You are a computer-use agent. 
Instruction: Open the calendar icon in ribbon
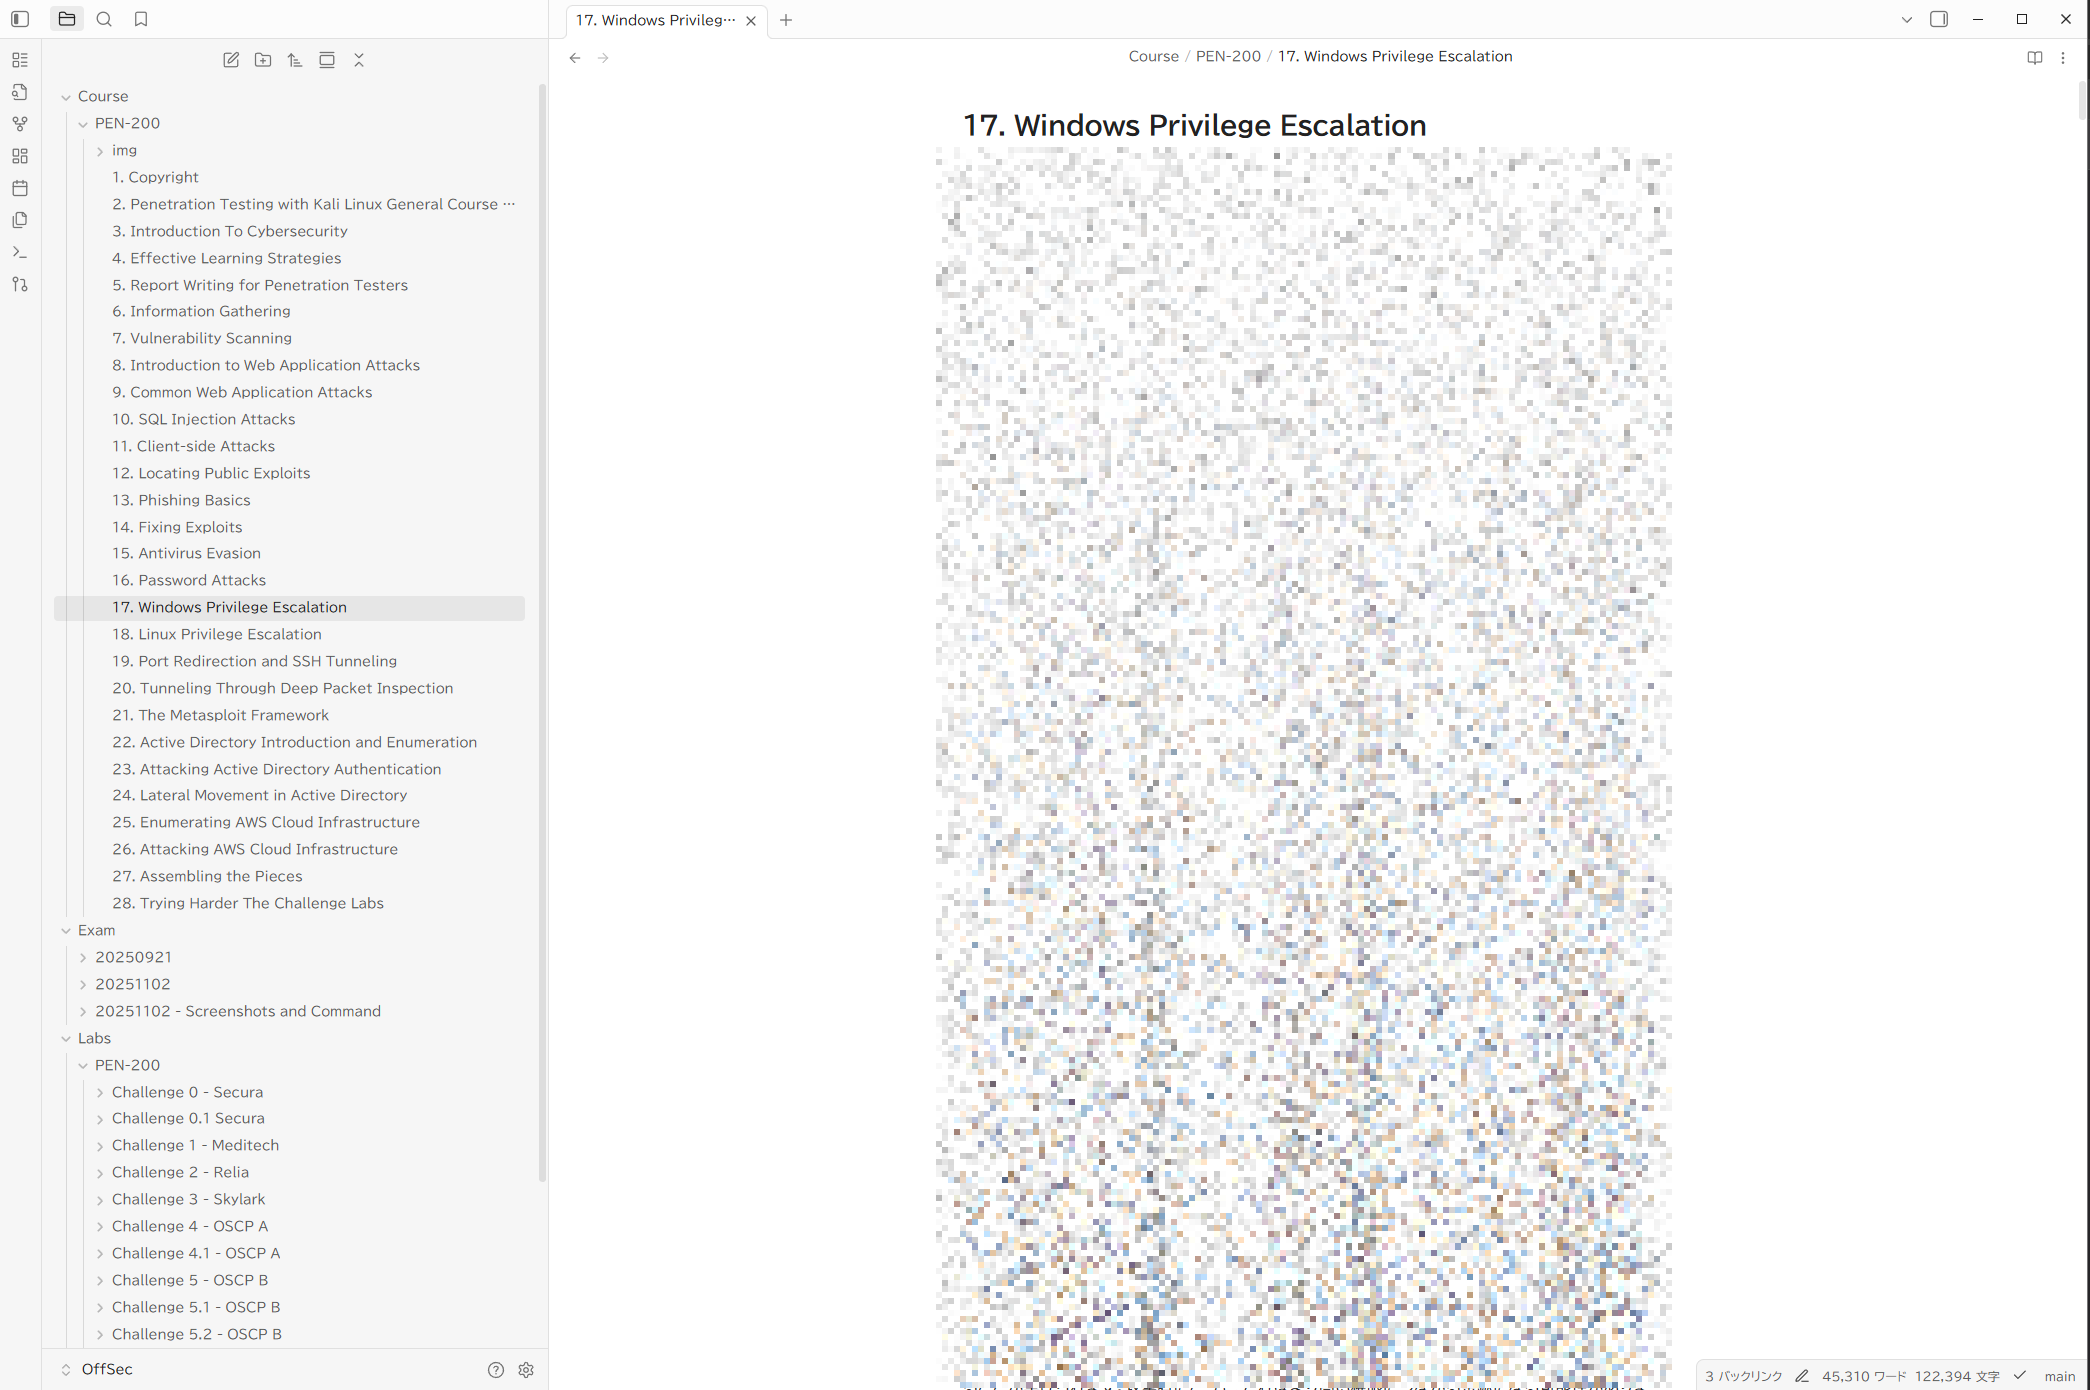[x=20, y=188]
